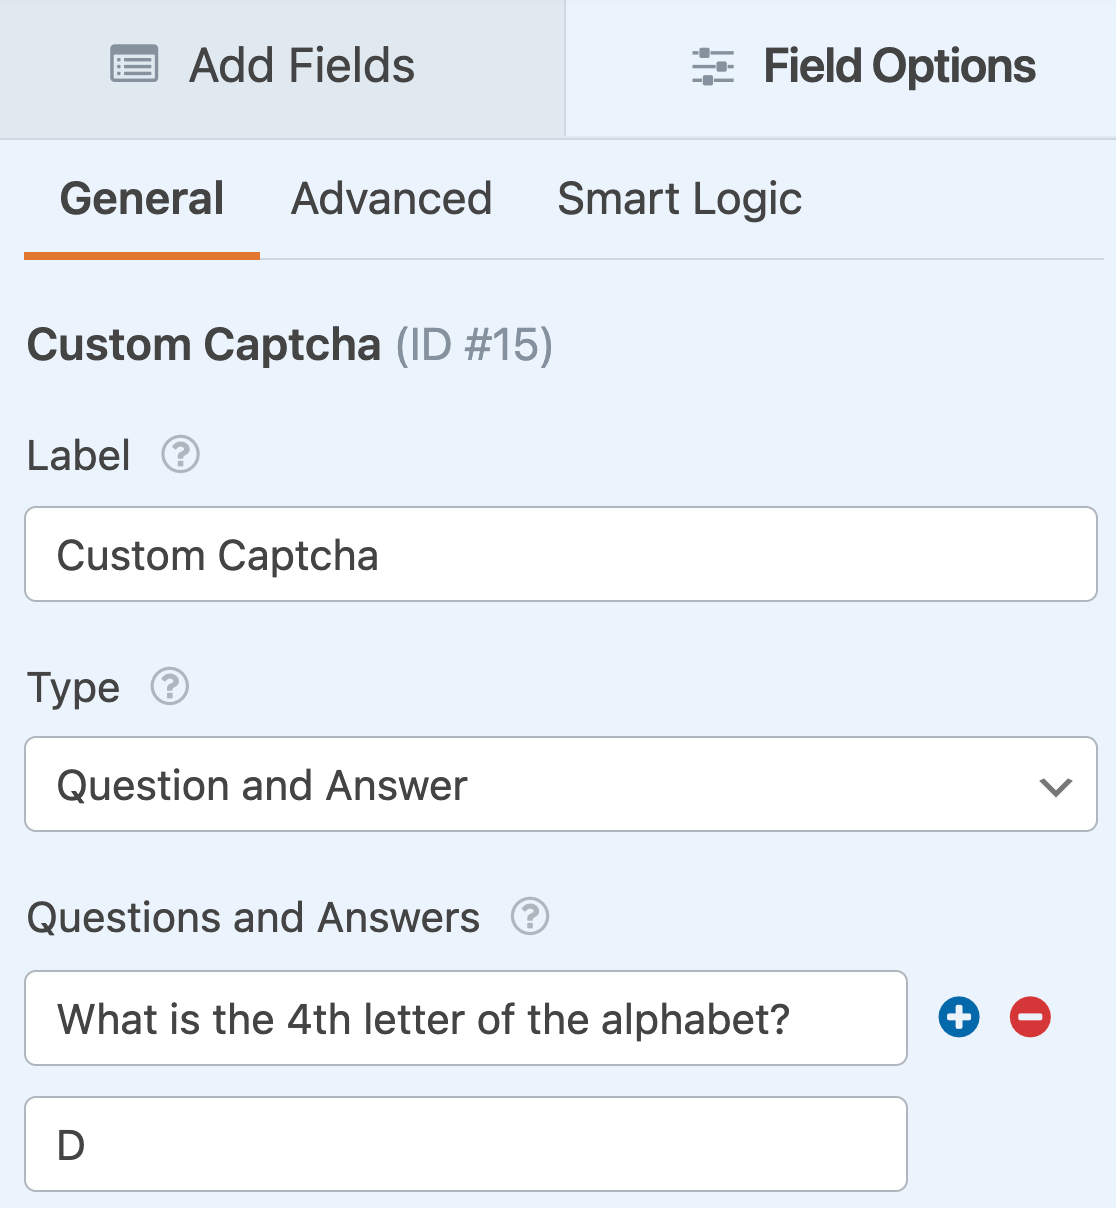Viewport: 1116px width, 1208px height.
Task: Click the chevron on the Type dropdown
Action: (x=1055, y=787)
